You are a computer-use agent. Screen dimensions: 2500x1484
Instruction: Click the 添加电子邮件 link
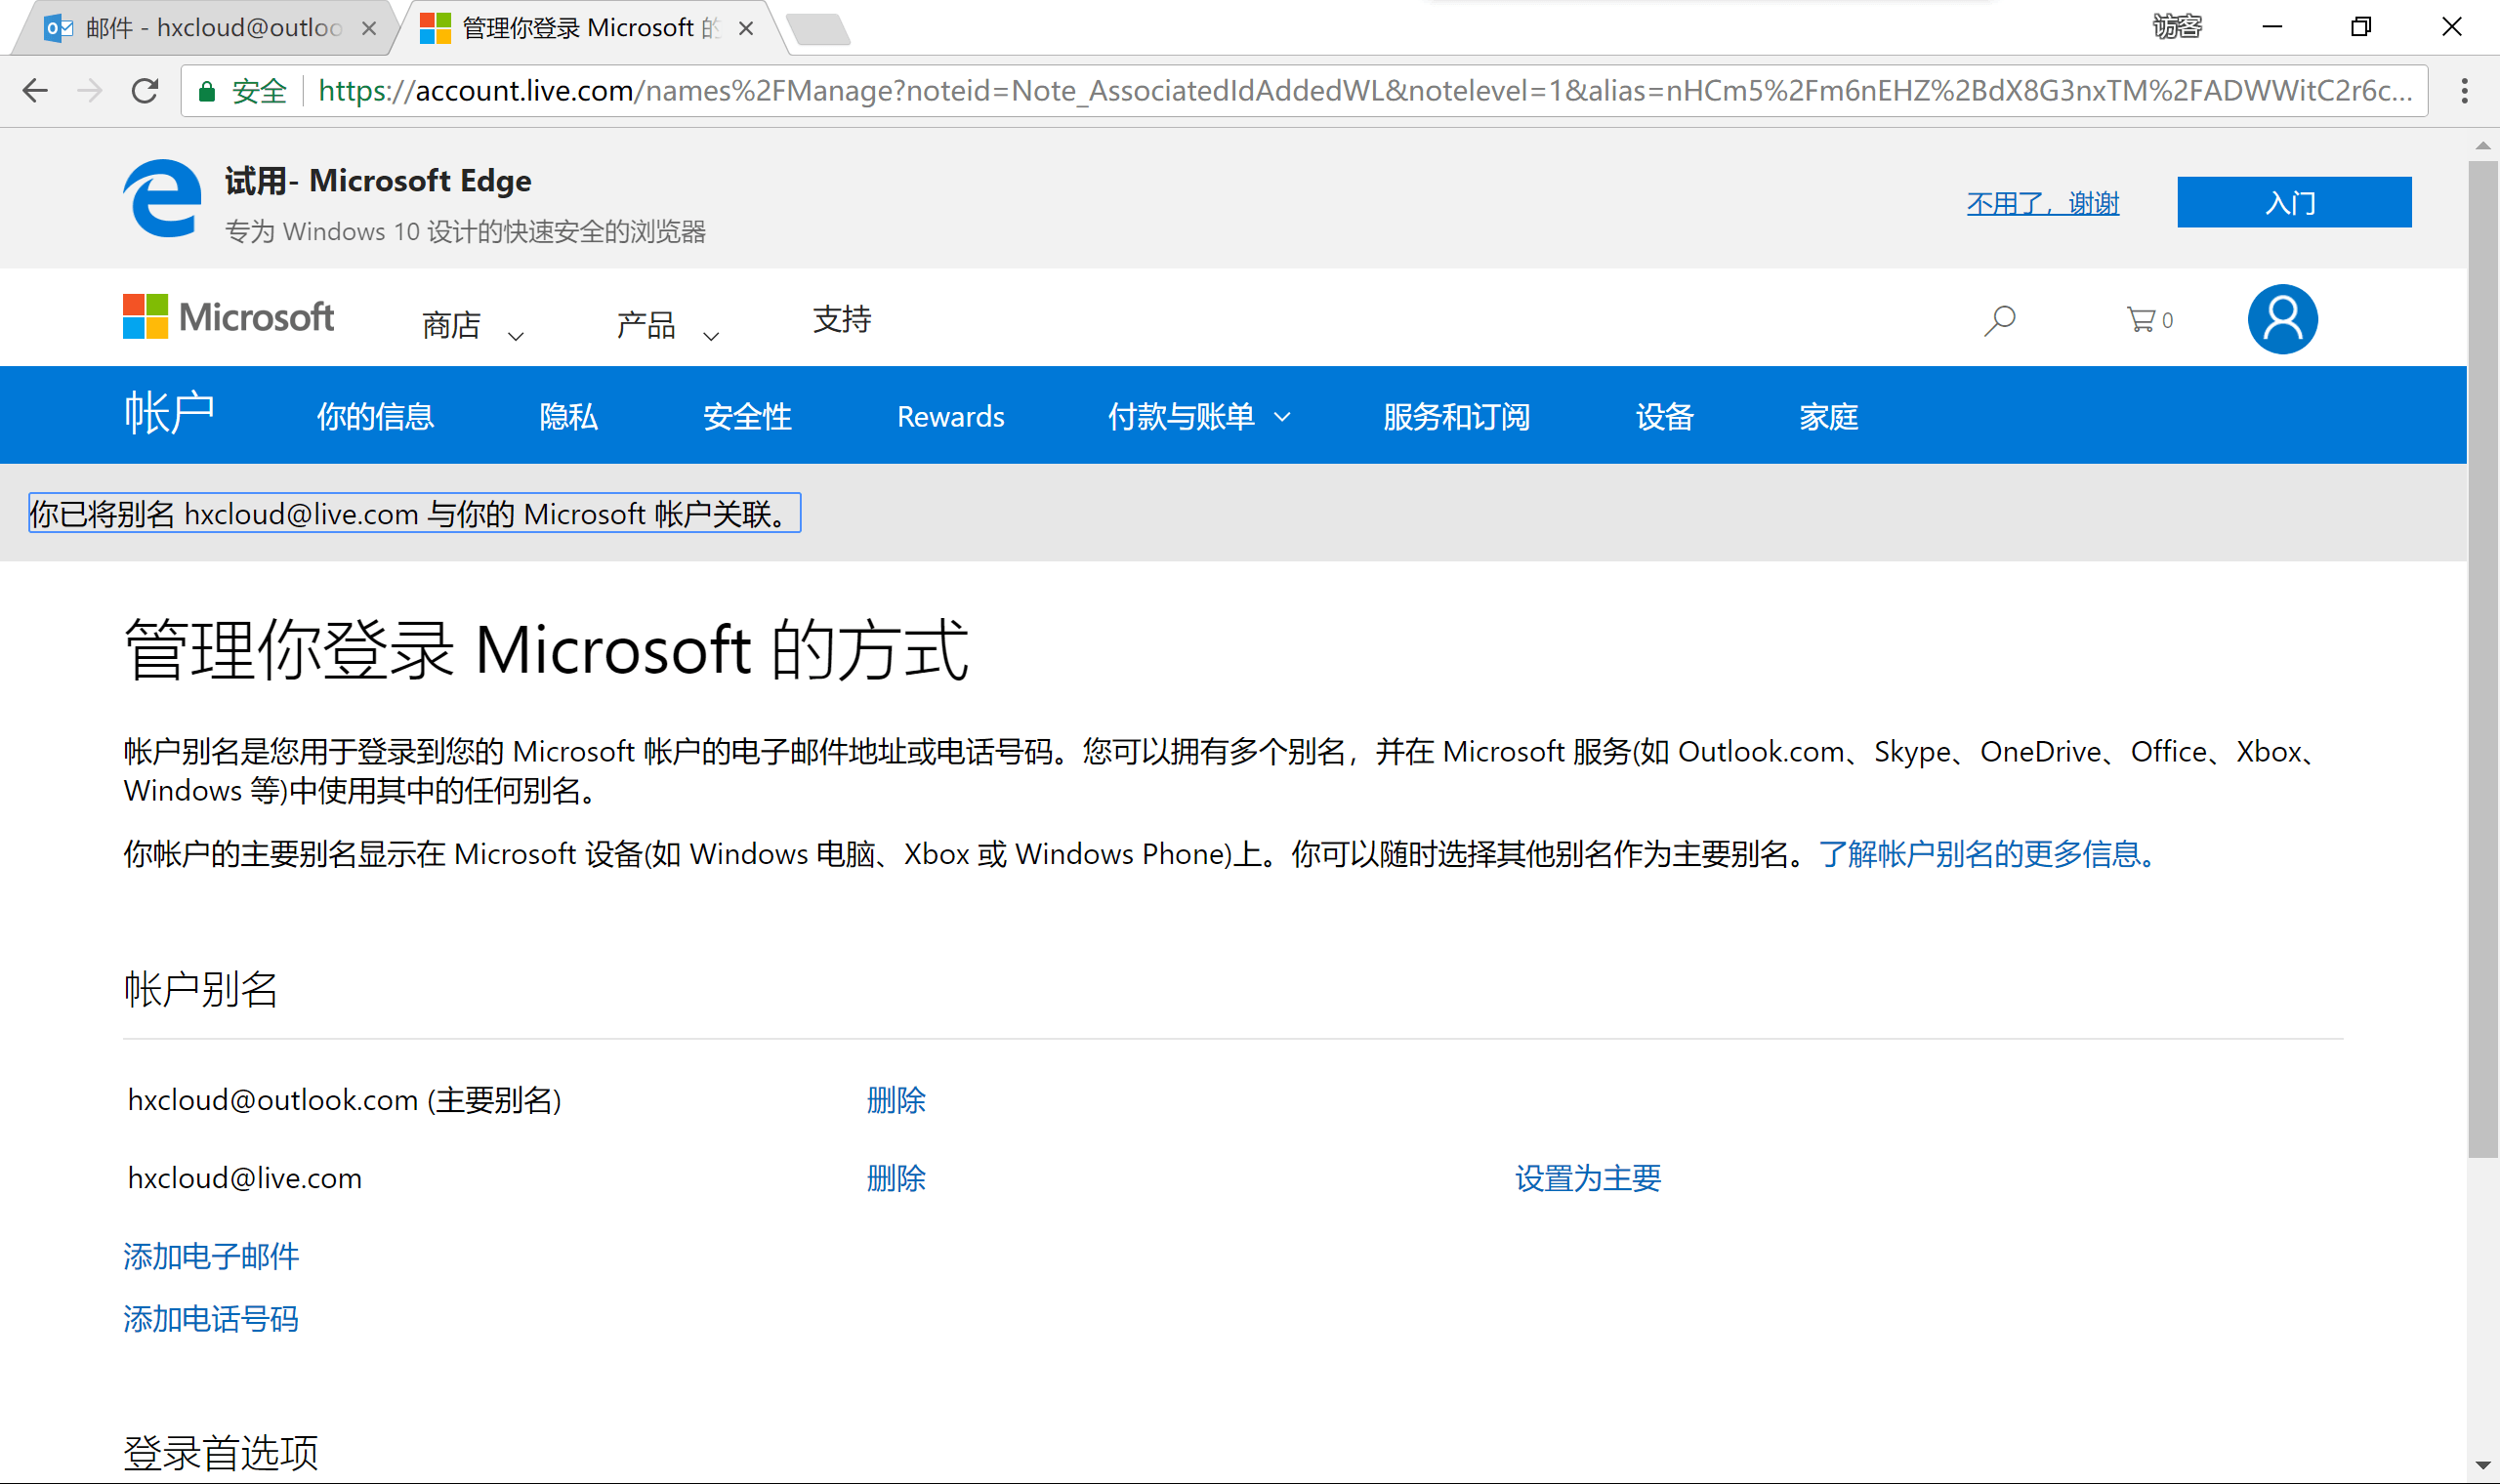(x=211, y=1256)
